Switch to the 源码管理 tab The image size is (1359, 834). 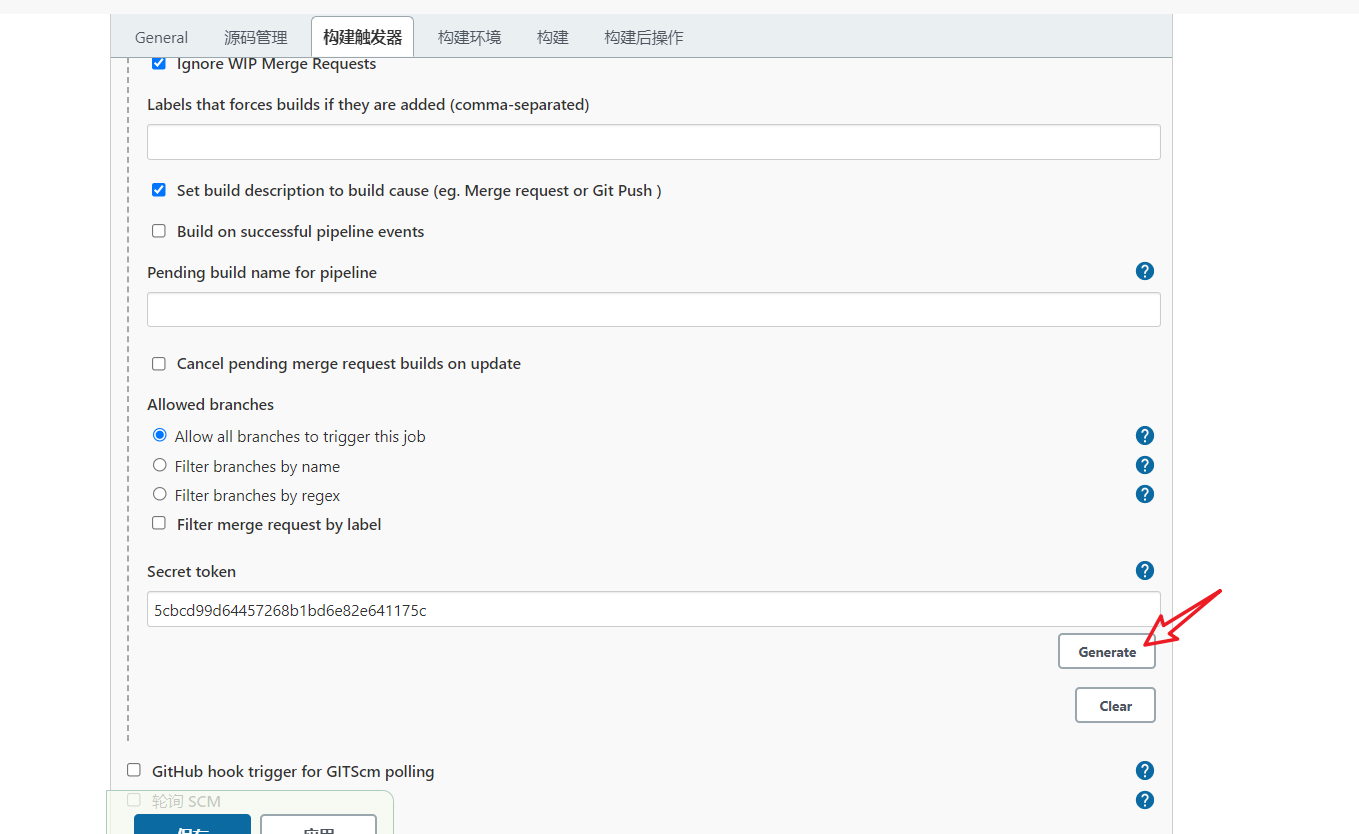click(x=256, y=38)
